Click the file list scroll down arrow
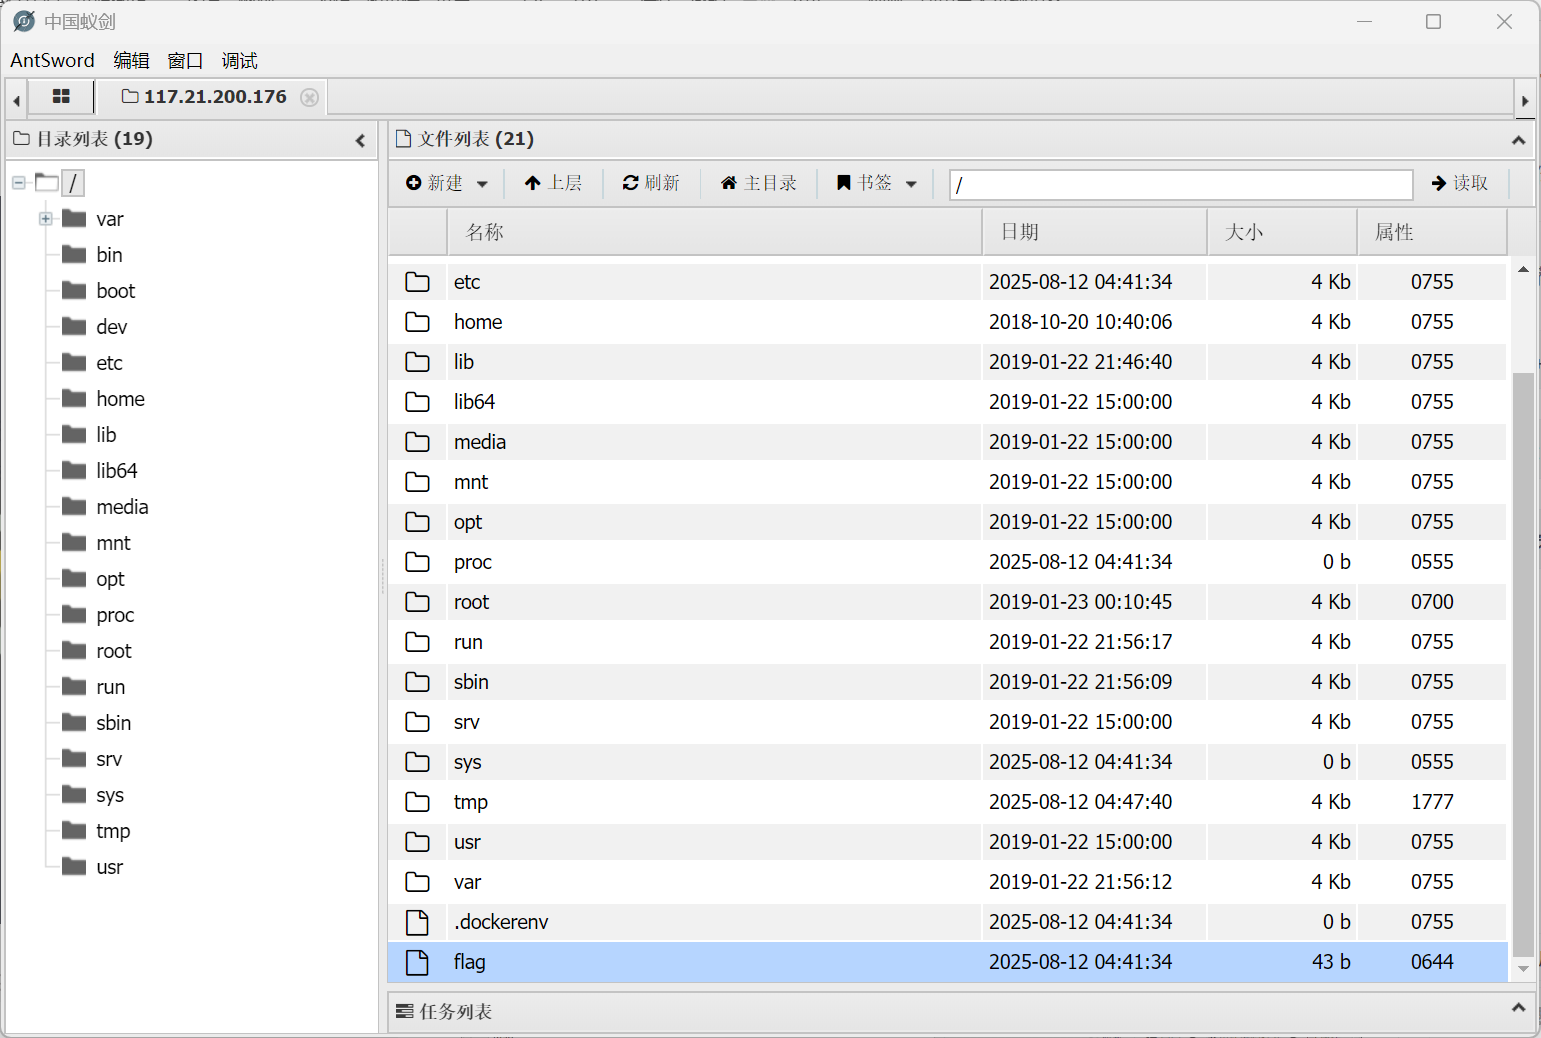This screenshot has height=1038, width=1541. click(1523, 968)
